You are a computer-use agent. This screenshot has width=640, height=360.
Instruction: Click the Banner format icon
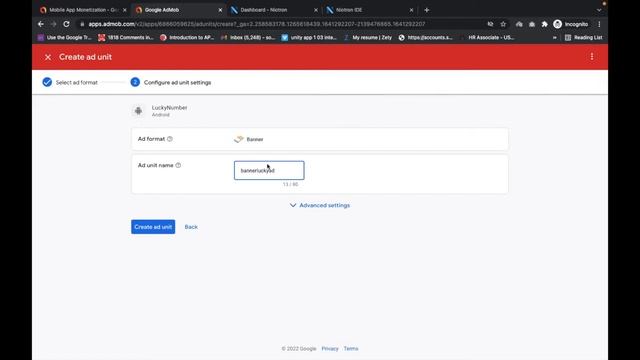pyautogui.click(x=239, y=139)
